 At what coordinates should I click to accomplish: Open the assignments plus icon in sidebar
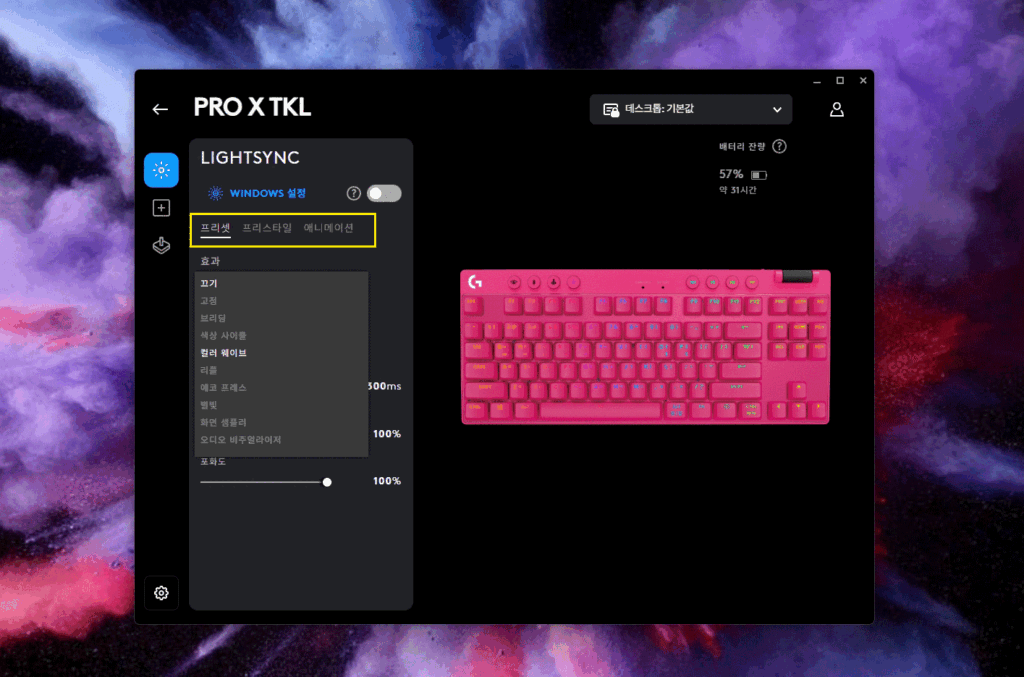coord(161,208)
